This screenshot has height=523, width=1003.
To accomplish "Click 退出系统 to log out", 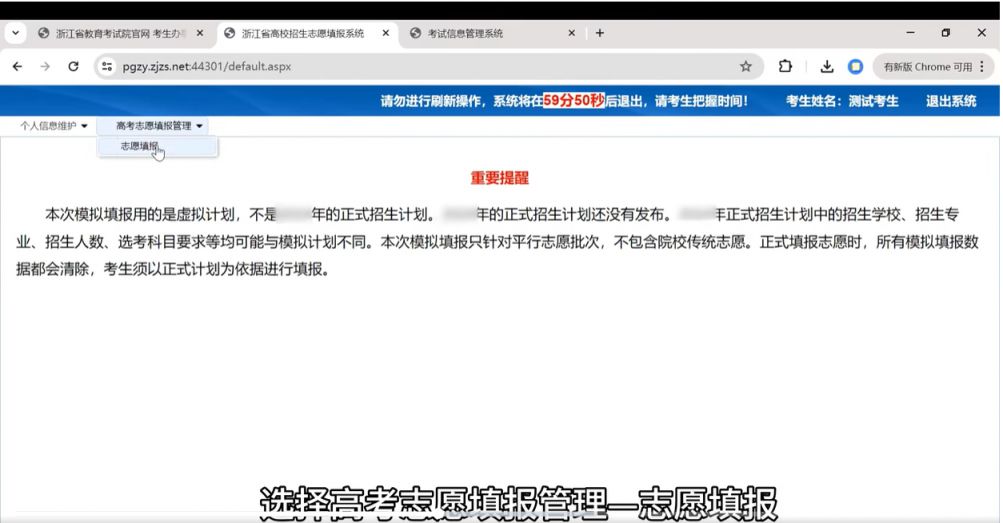I will 950,101.
